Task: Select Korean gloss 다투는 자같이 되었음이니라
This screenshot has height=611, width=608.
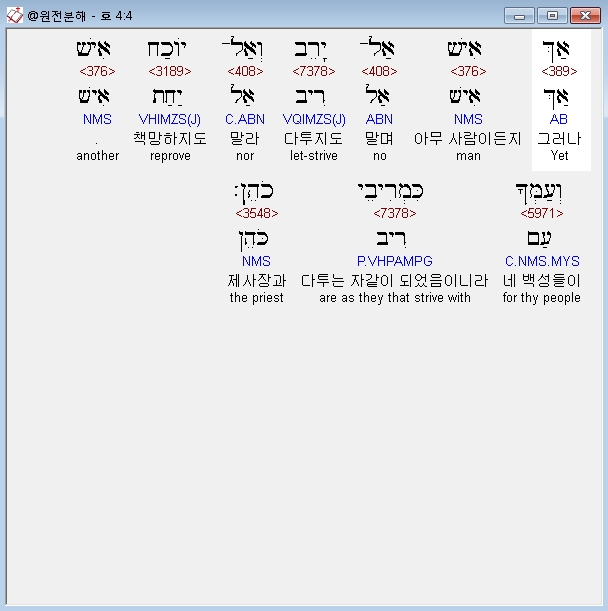Action: [394, 281]
